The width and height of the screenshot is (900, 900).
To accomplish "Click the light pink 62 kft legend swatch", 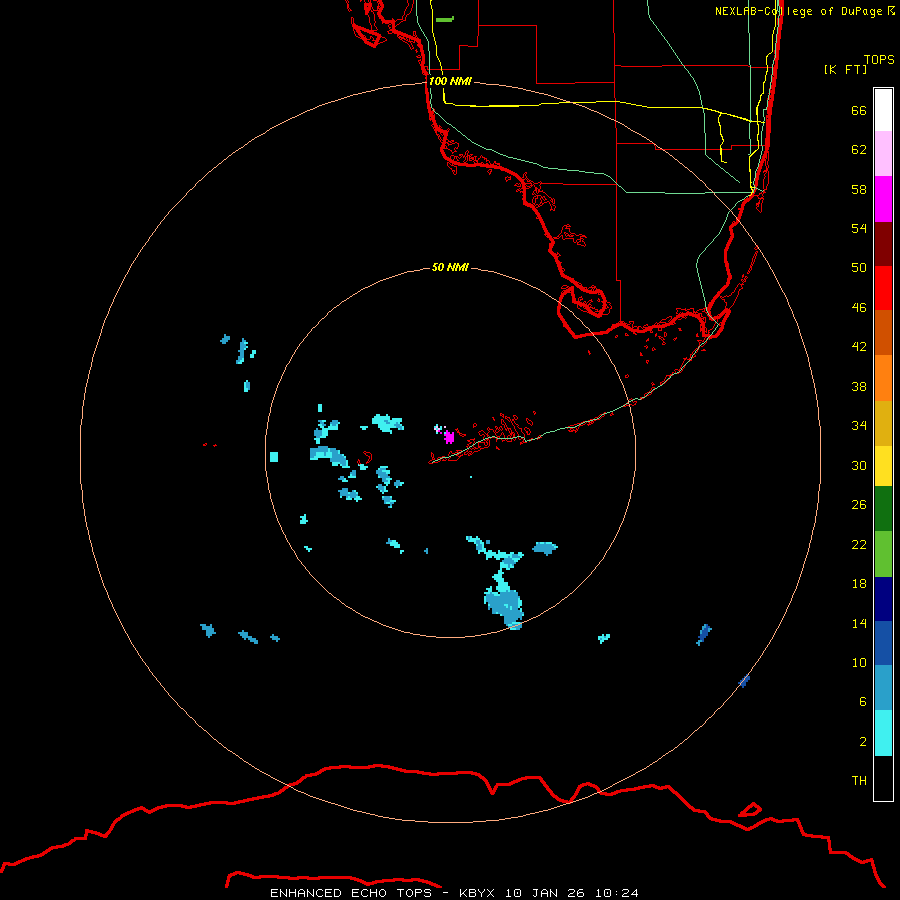I will coord(883,153).
